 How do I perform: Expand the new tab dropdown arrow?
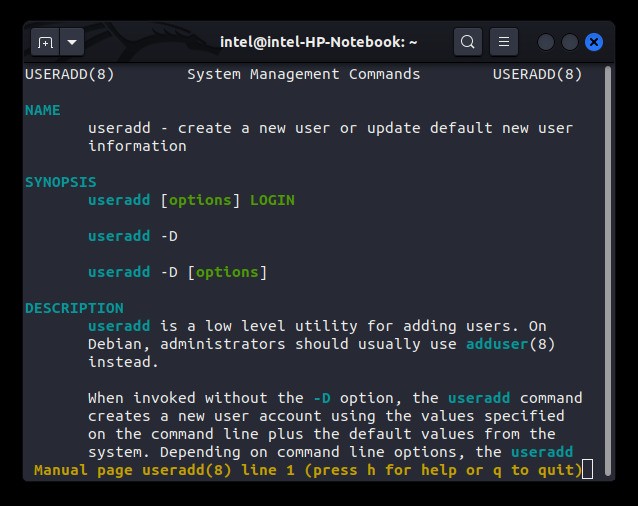[72, 42]
